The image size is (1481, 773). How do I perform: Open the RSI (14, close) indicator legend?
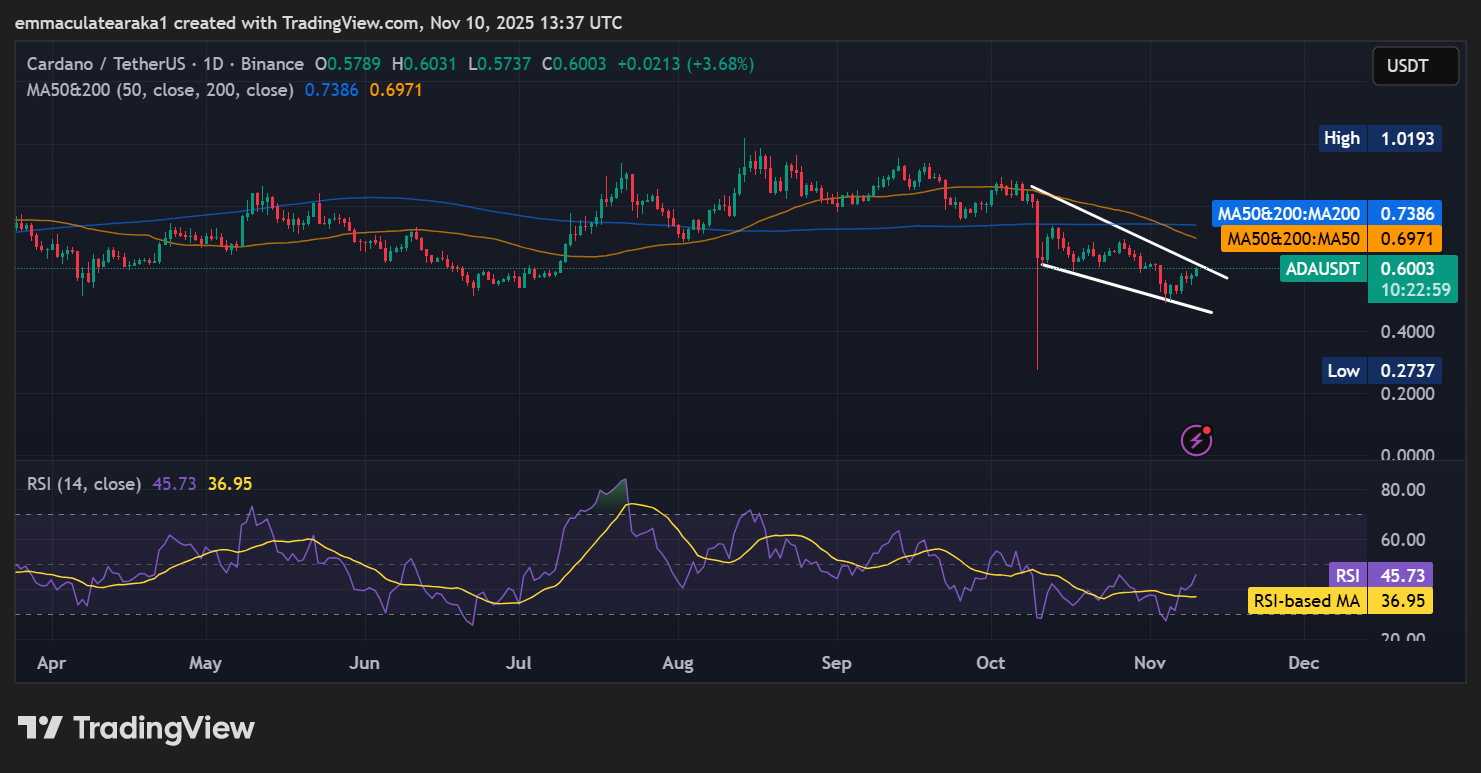85,482
